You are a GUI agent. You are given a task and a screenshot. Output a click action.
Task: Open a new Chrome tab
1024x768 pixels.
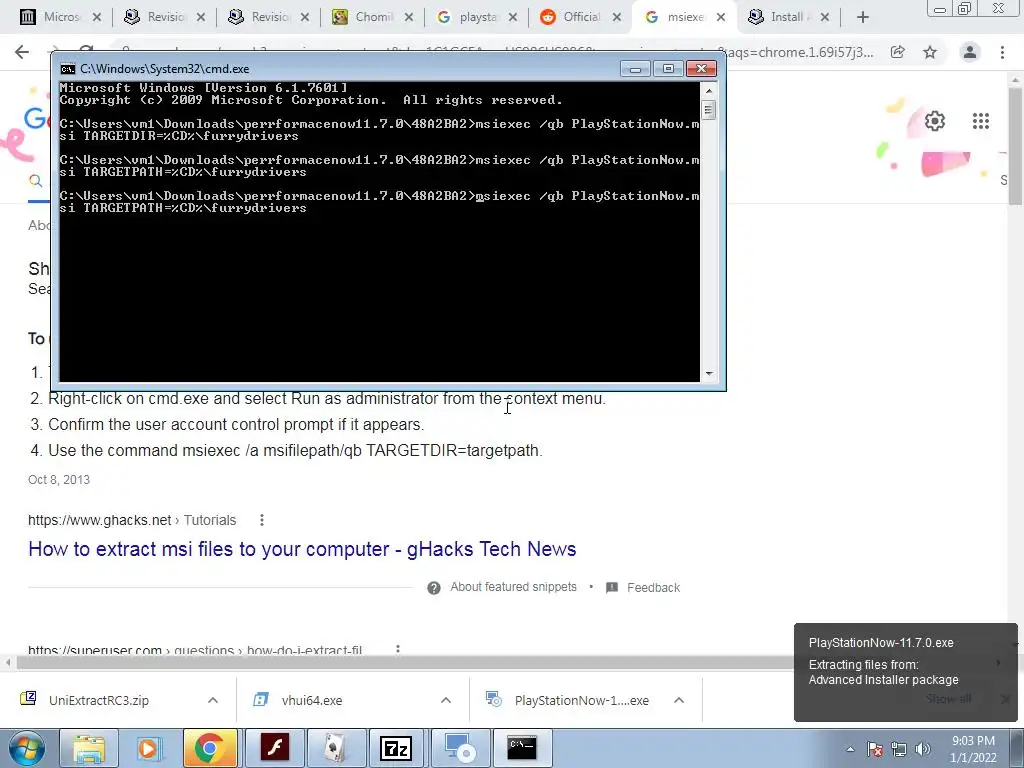[x=863, y=17]
